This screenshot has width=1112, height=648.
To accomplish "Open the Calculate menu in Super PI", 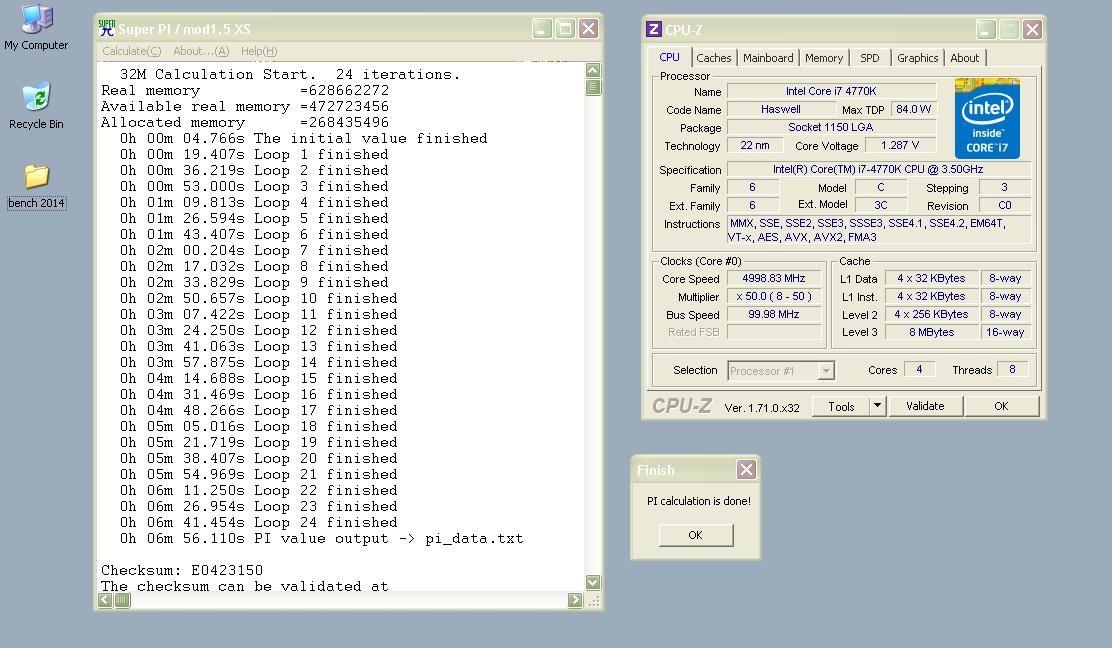I will pos(132,51).
